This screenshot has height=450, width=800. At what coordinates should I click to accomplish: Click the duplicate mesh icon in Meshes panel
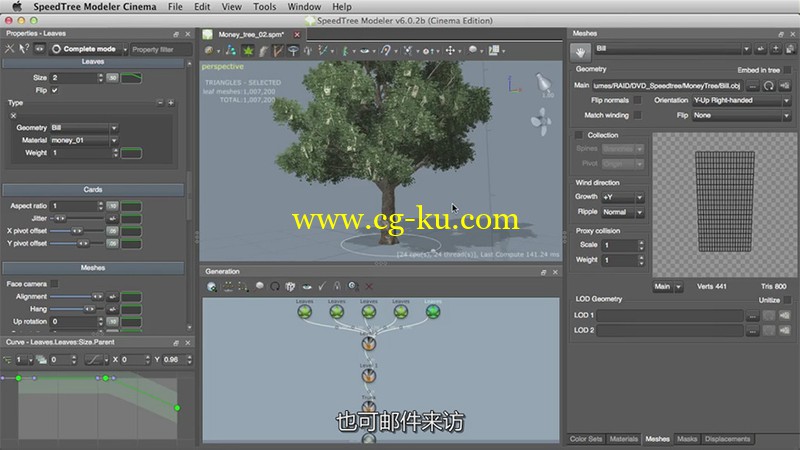click(x=790, y=49)
